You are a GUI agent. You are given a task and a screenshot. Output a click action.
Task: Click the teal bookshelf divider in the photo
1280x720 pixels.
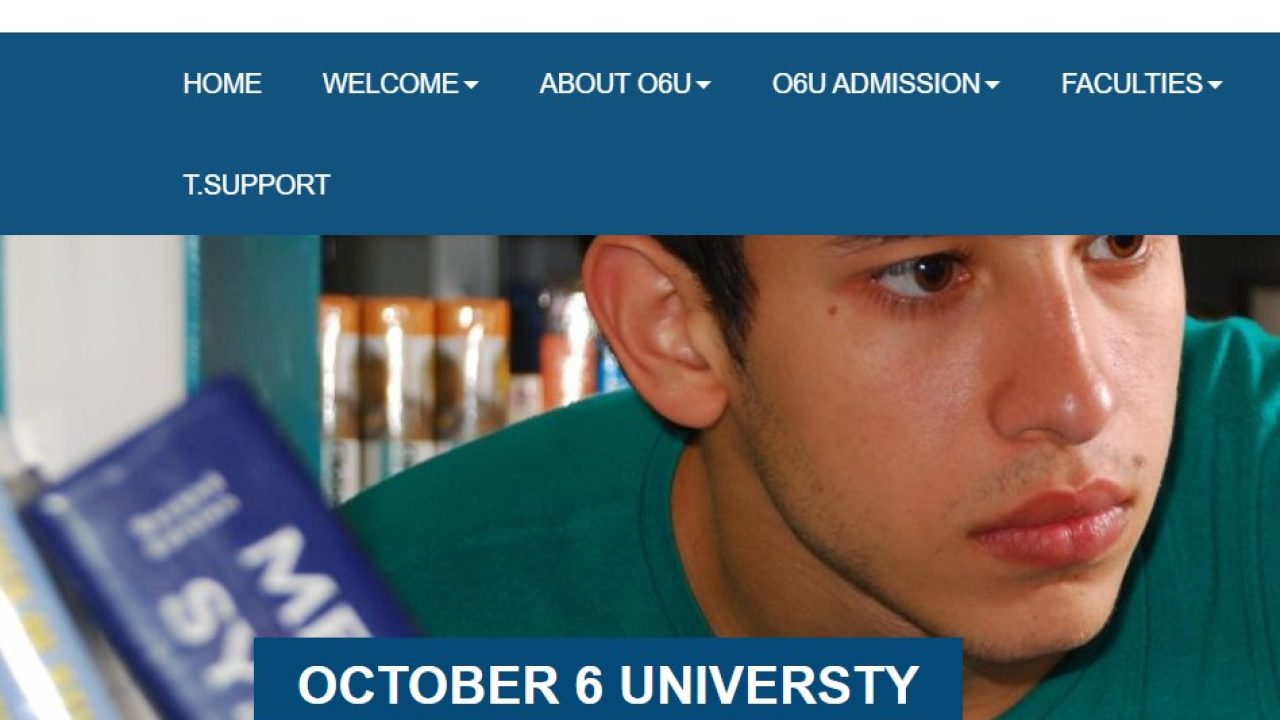pos(254,330)
